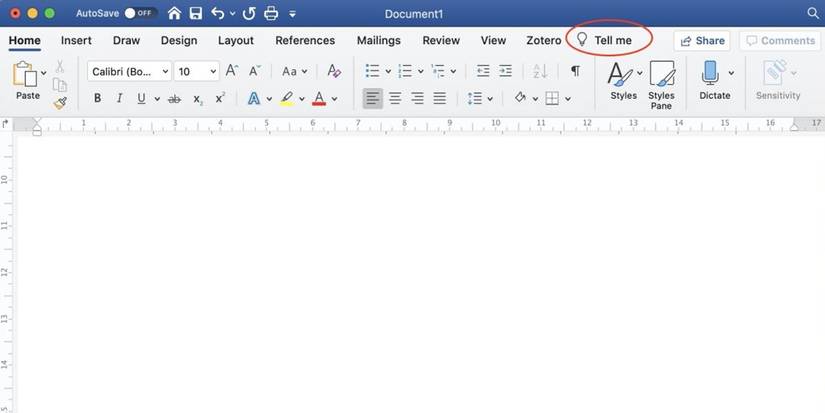Open the Insert tab
The image size is (825, 413).
(x=76, y=41)
